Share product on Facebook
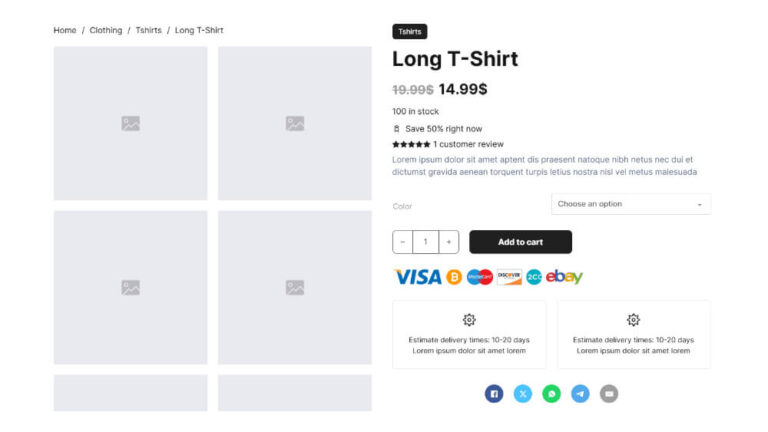This screenshot has width=768, height=432. pos(494,394)
